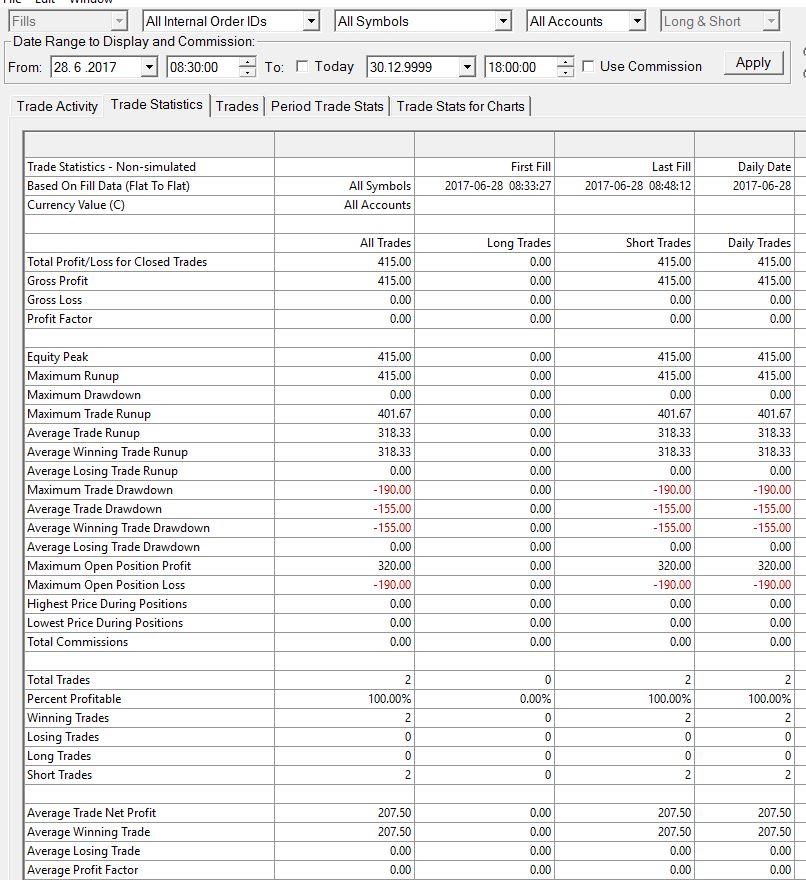This screenshot has width=806, height=880.
Task: Open the To date 30.12.9999 dropdown arrow
Action: (467, 67)
